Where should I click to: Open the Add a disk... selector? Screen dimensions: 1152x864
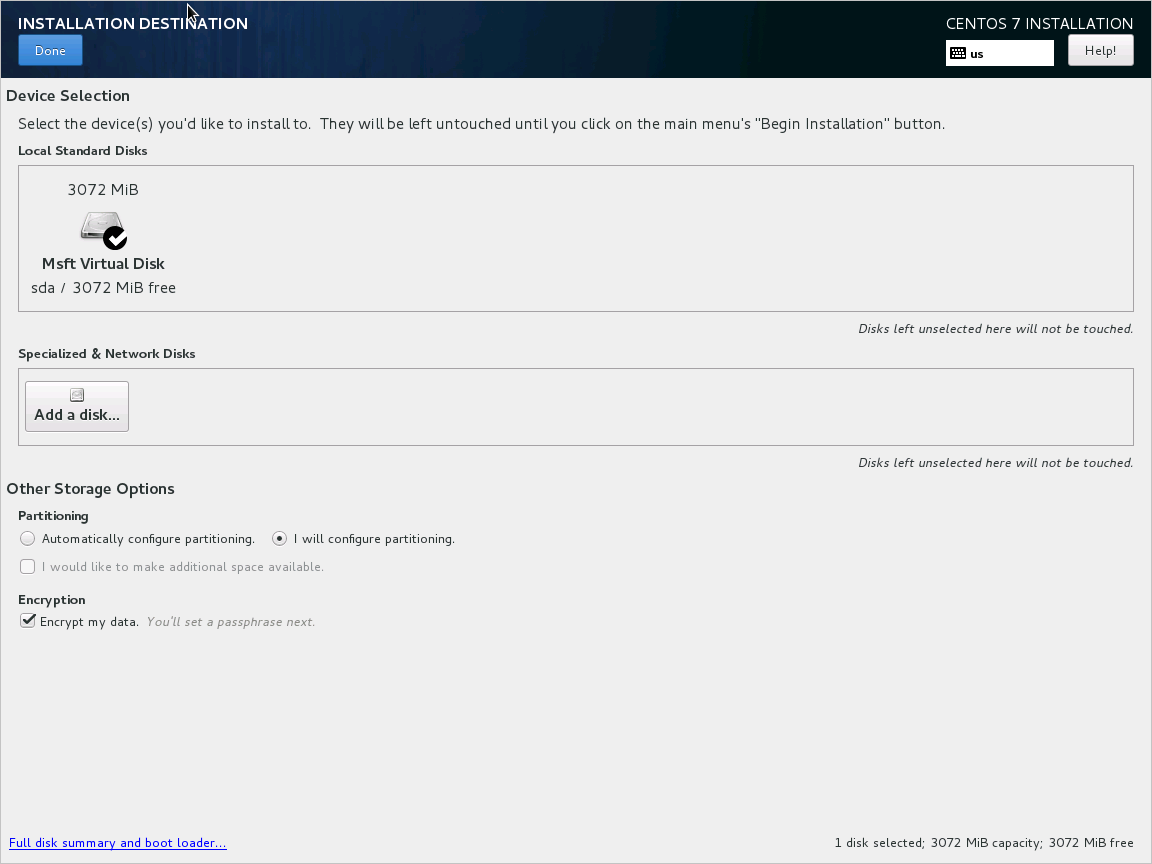(x=76, y=405)
